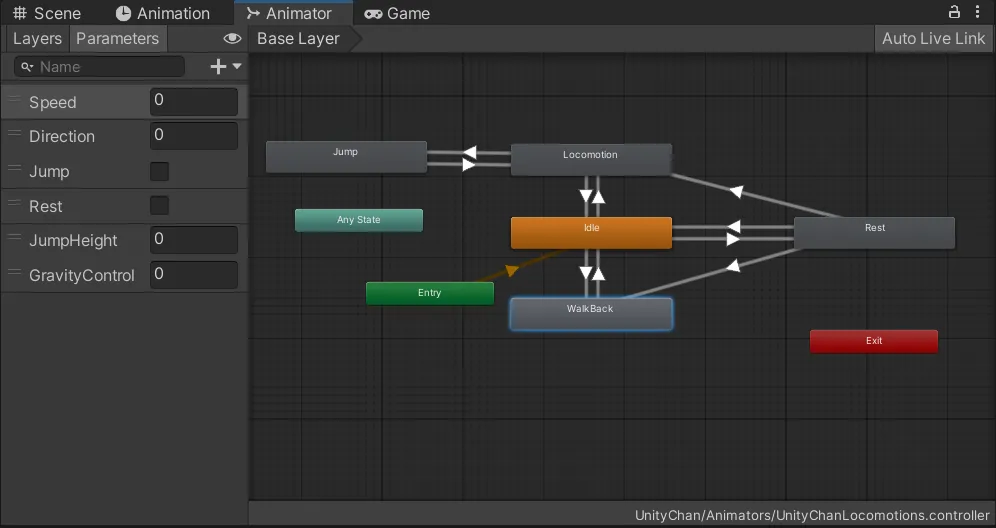Edit the GravityControl value field

tap(194, 274)
